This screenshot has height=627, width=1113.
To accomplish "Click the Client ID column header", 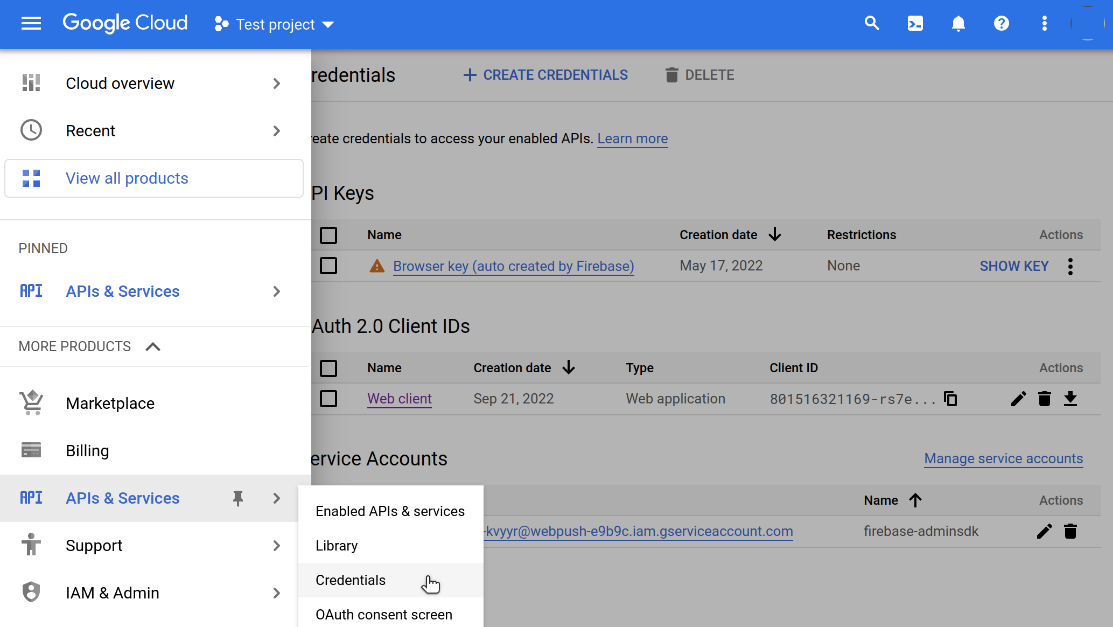I will [x=794, y=368].
